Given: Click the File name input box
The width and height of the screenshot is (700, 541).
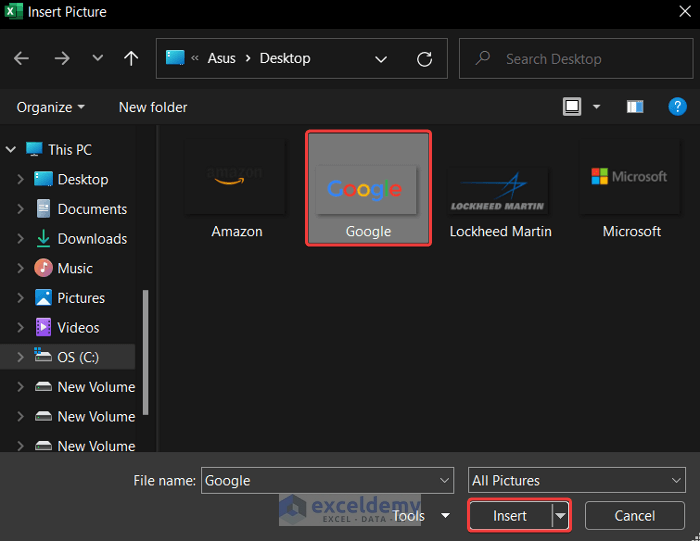Looking at the screenshot, I should [320, 480].
